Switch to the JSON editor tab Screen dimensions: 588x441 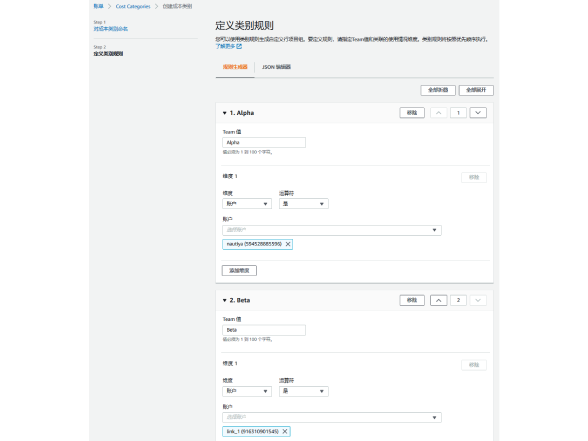[276, 67]
